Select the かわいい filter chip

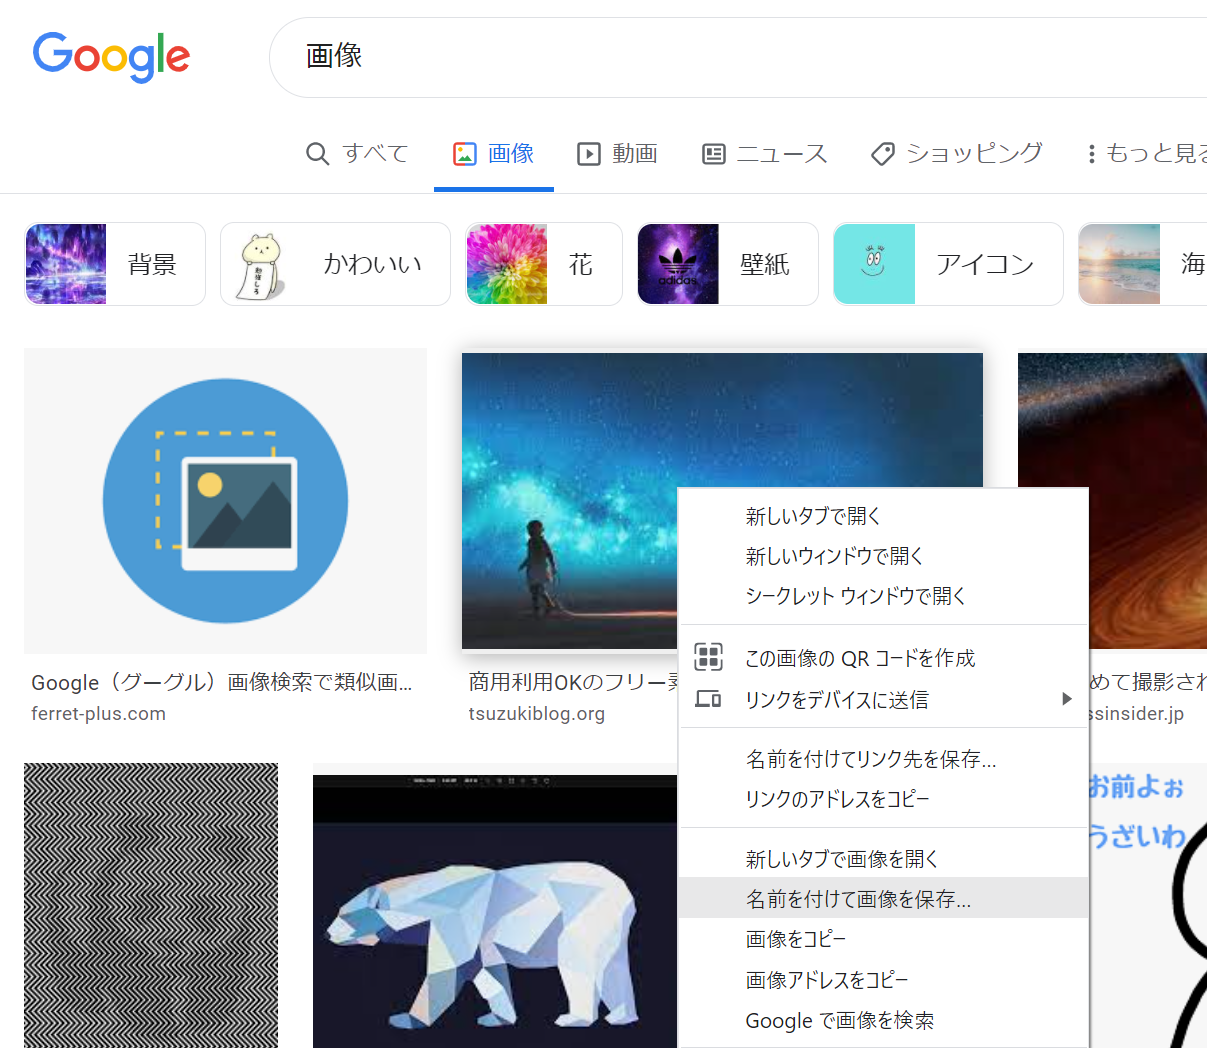pos(335,264)
